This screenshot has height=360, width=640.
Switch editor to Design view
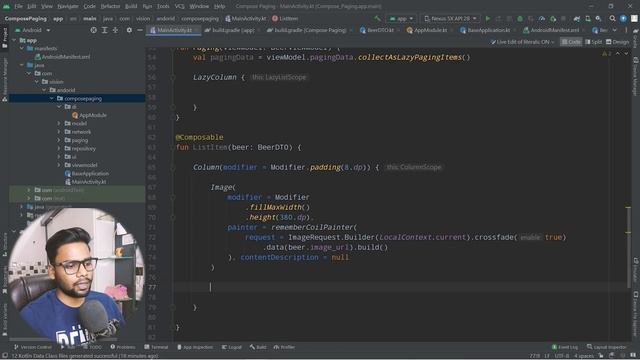pyautogui.click(x=618, y=42)
